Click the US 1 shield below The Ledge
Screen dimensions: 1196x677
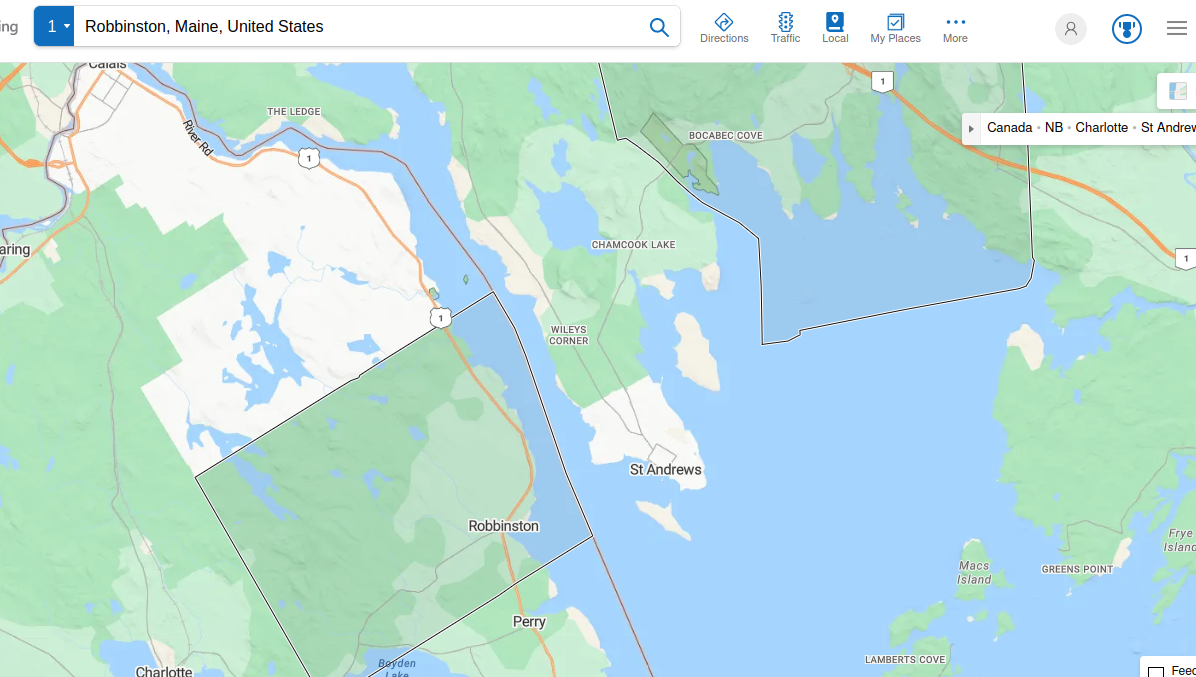pos(308,159)
